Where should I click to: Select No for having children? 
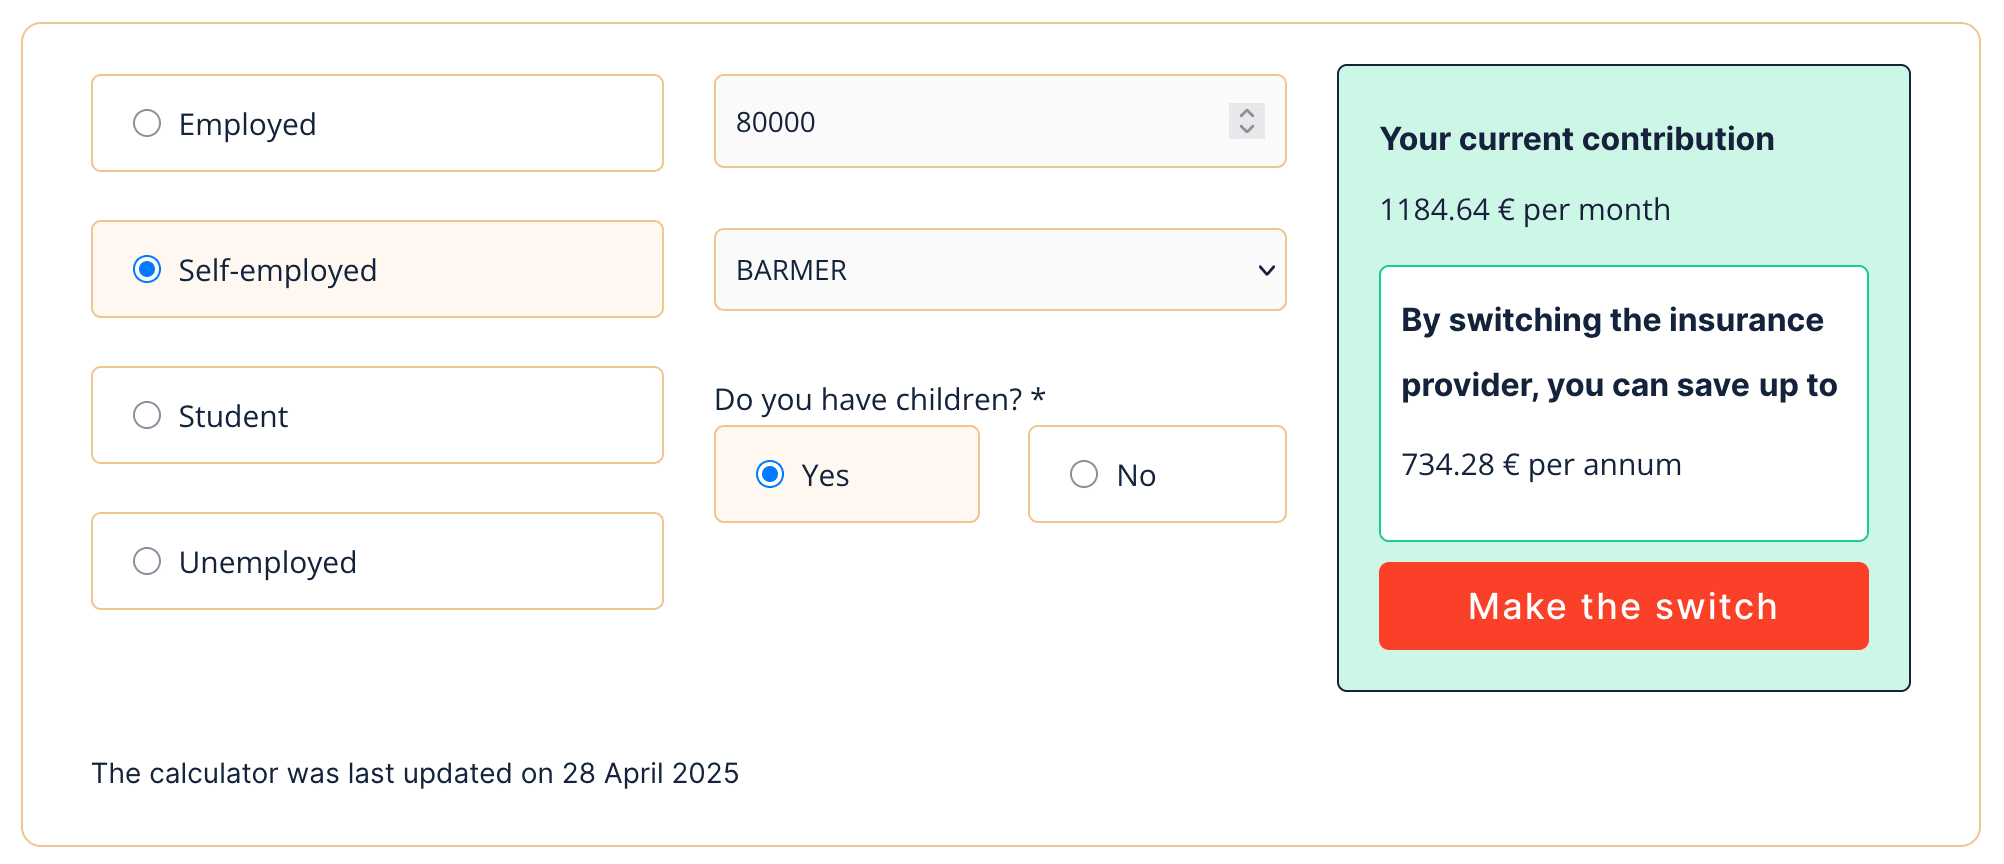pyautogui.click(x=1084, y=474)
